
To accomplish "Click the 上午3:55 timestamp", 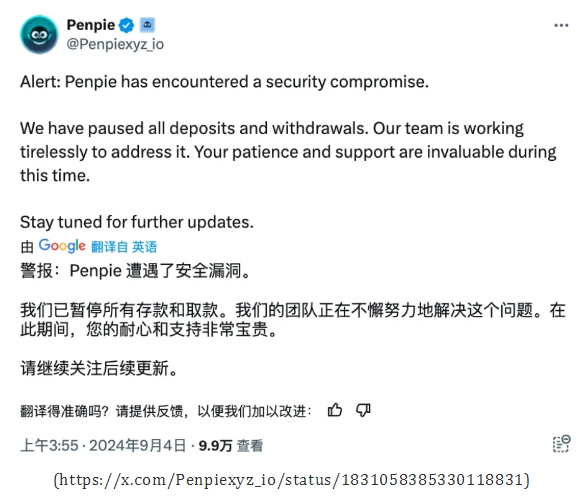I will click(49, 445).
